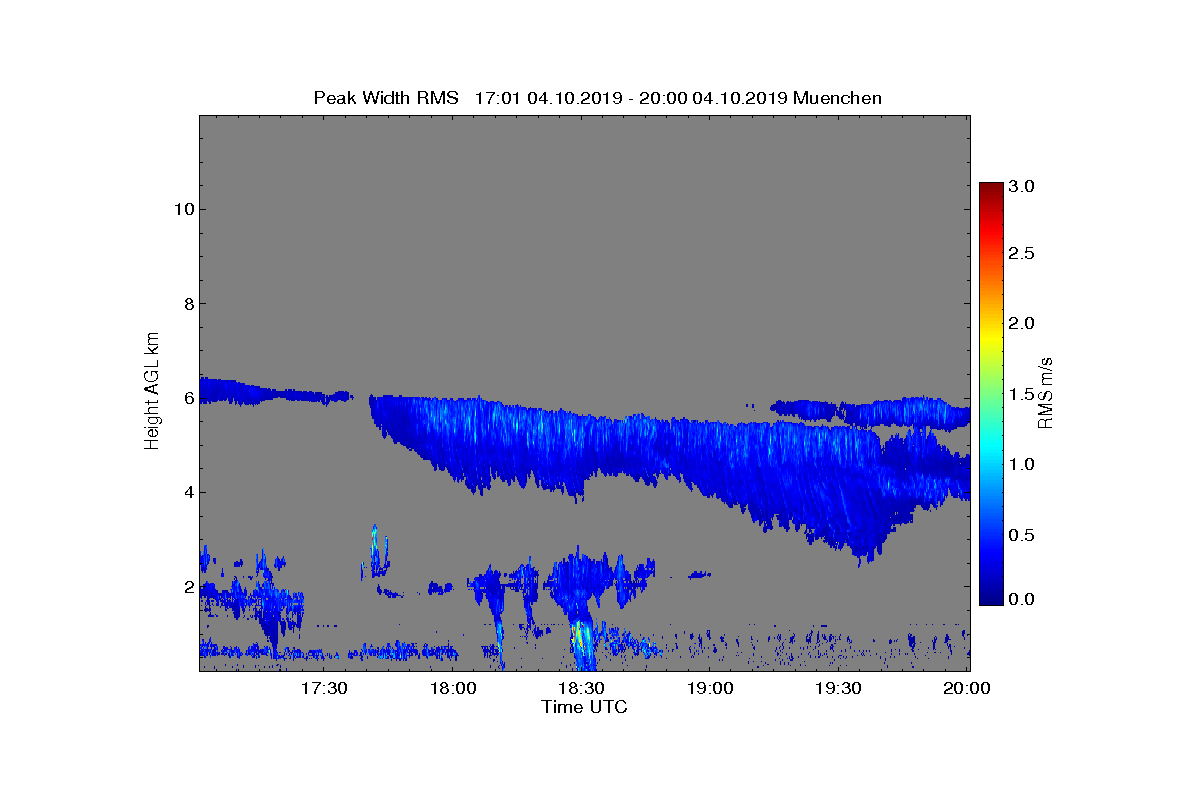
Task: Click the height tick label 10
Action: click(x=182, y=209)
